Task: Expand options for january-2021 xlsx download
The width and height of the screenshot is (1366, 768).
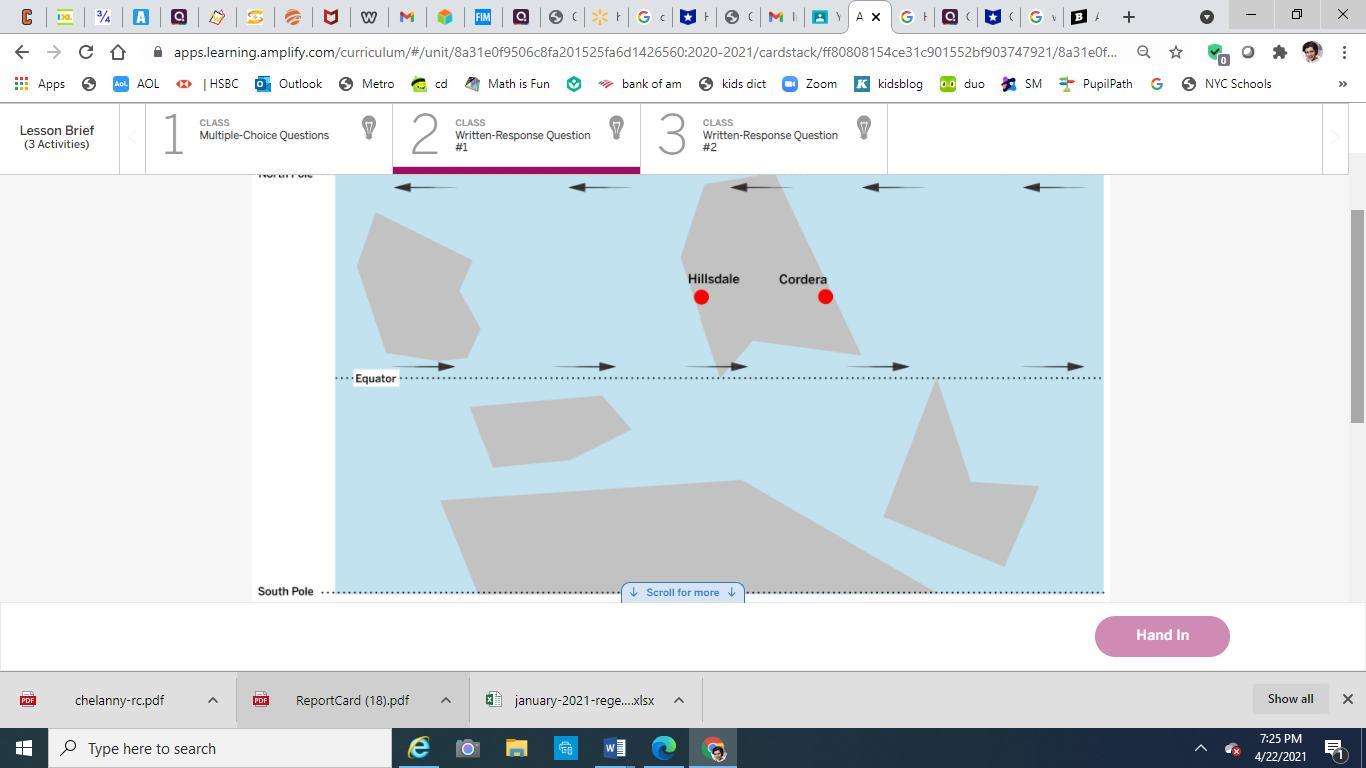Action: pos(678,700)
